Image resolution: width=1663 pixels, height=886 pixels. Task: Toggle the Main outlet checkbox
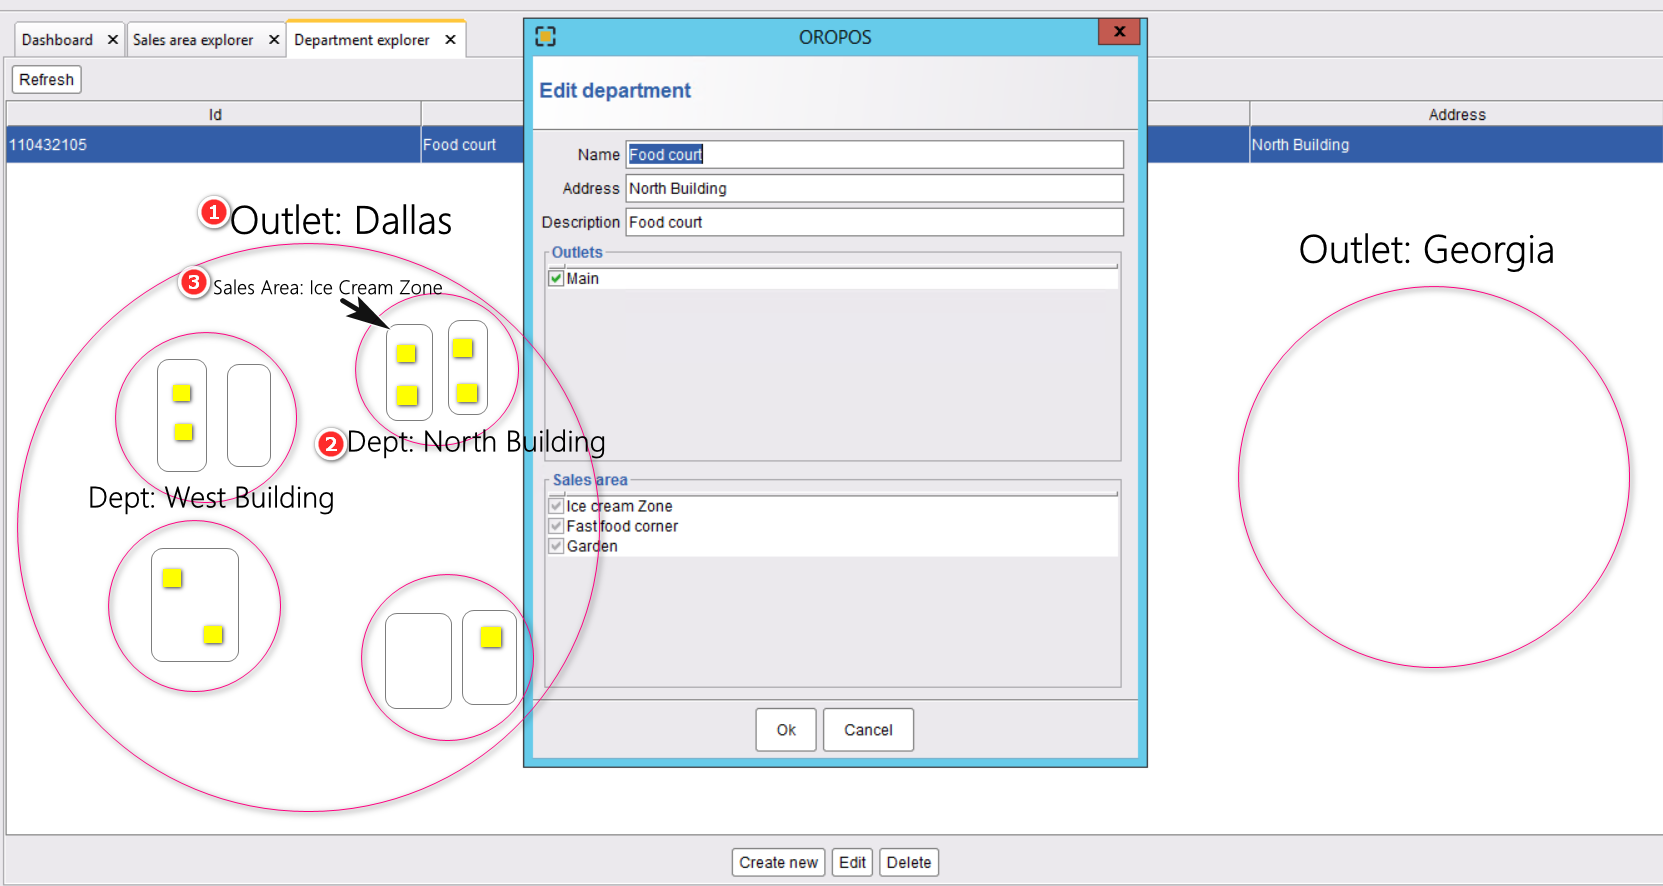556,278
